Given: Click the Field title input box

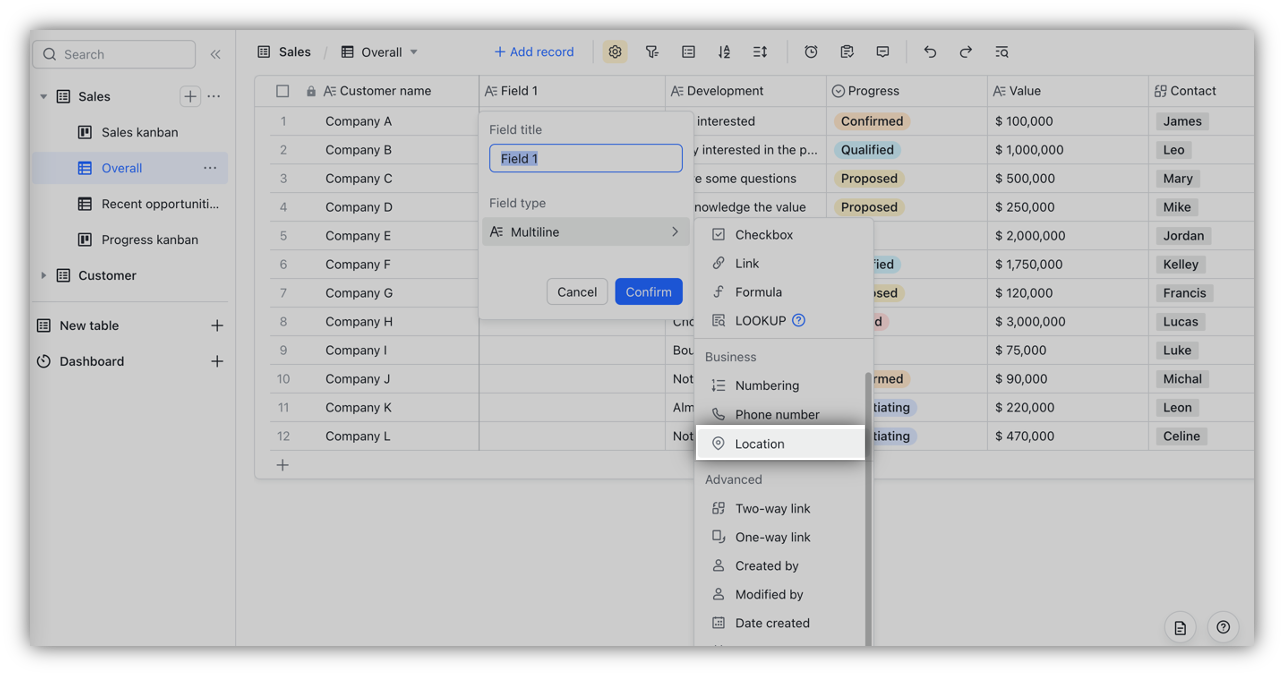Looking at the screenshot, I should (x=586, y=158).
